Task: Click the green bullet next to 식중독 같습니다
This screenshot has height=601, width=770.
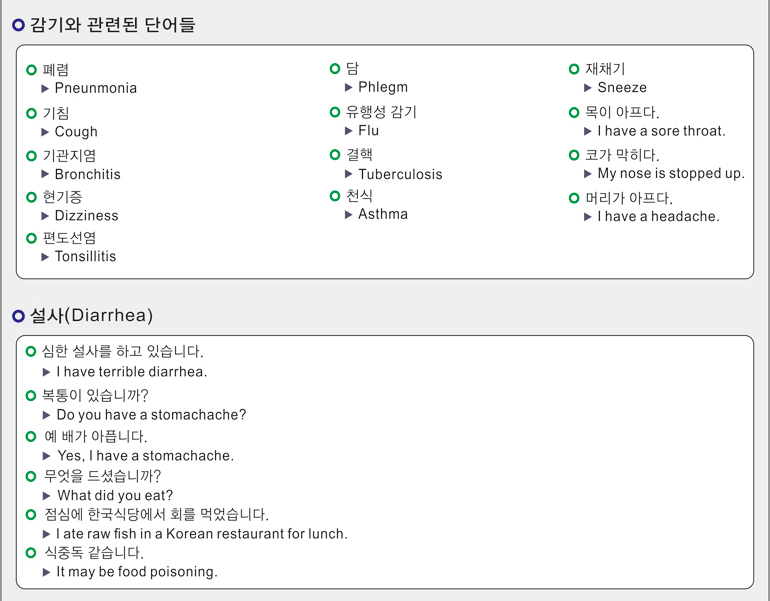Action: point(31,552)
